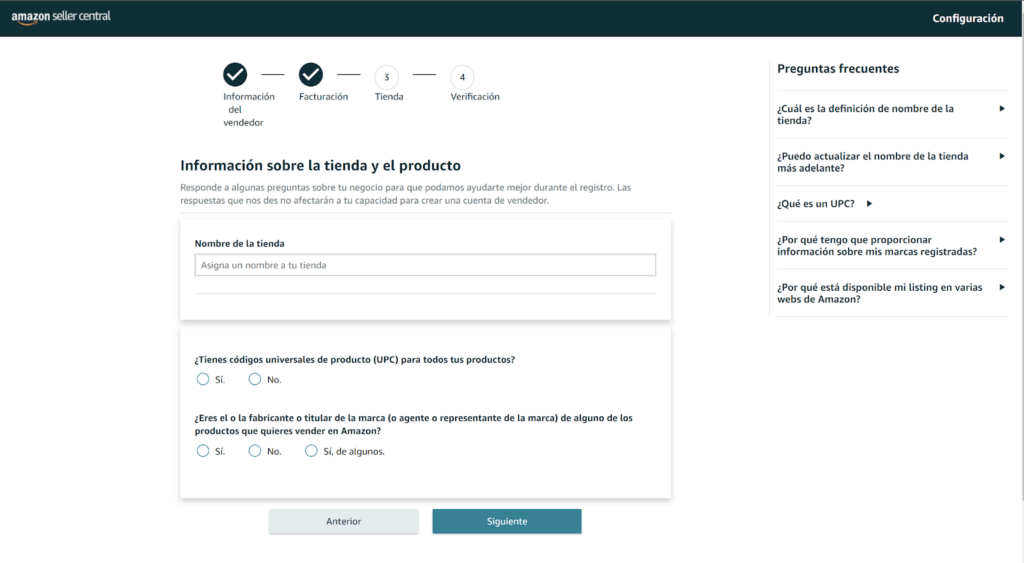Click the UPC question text
Viewport: 1024px width, 563px height.
(355, 360)
